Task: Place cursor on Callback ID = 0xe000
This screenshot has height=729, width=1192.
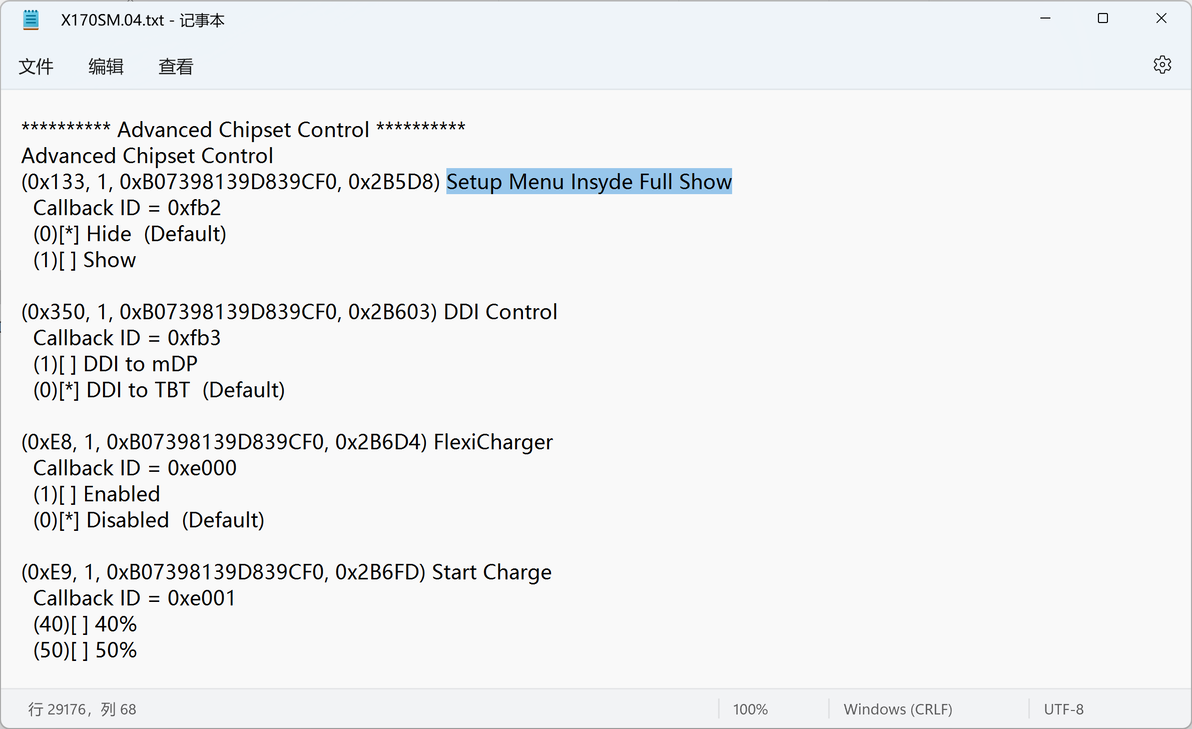Action: pos(135,468)
